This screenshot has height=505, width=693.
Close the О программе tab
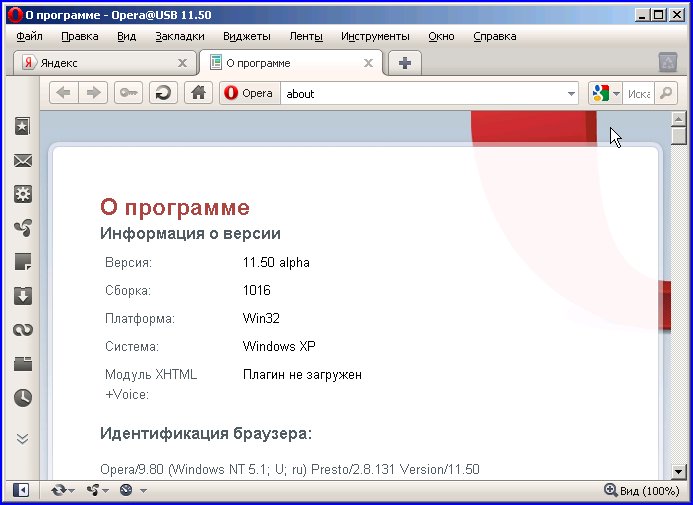[x=368, y=63]
